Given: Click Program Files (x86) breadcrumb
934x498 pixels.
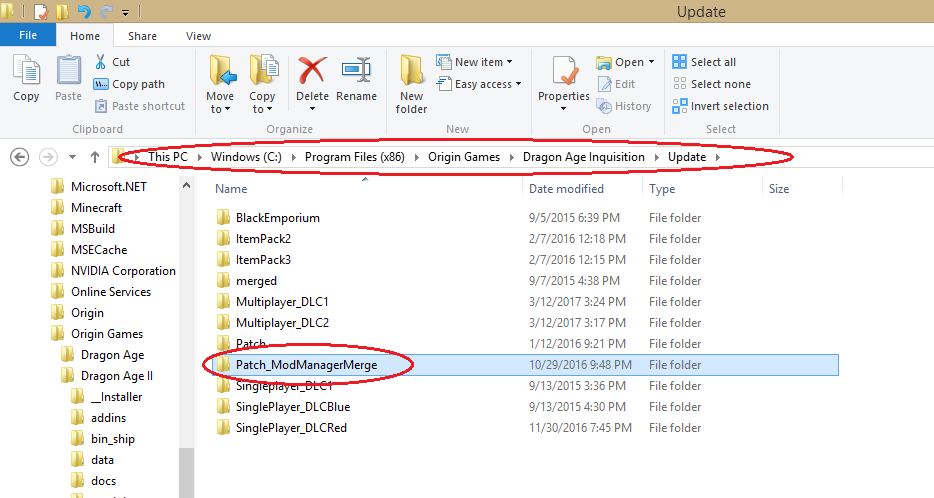Looking at the screenshot, I should [x=354, y=157].
